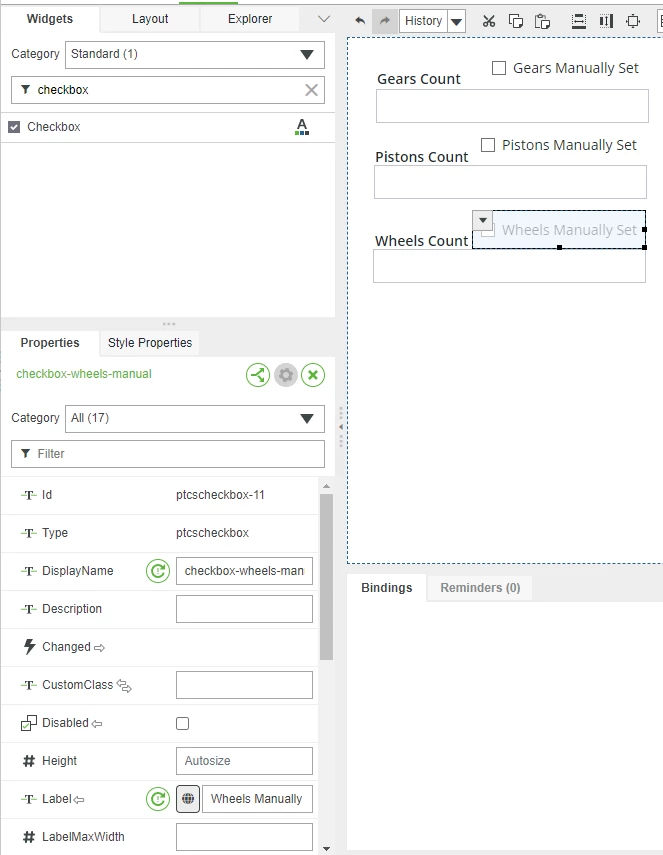Click the Copy icon in toolbar
Image resolution: width=663 pixels, height=855 pixels.
tap(515, 21)
